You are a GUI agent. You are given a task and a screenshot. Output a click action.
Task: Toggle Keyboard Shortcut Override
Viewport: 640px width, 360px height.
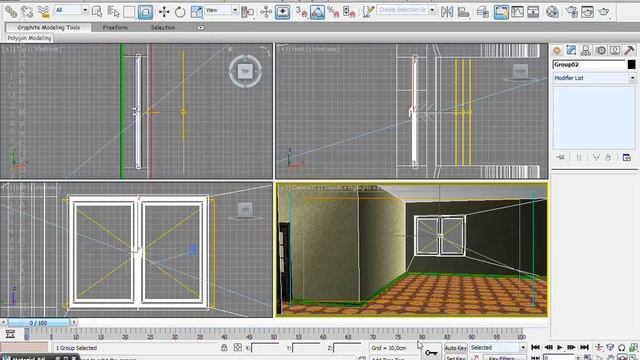[282, 11]
